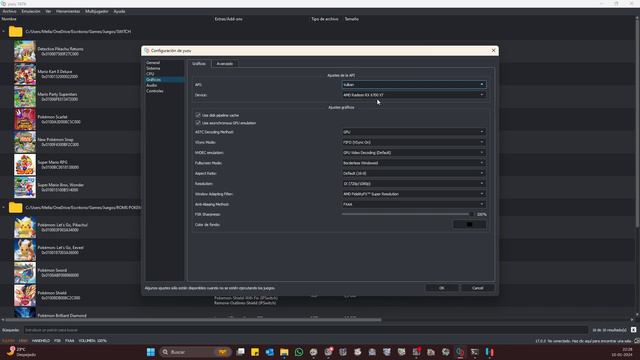Select Mario Kart 8 Deluxe cover thumbnail
This screenshot has width=640, height=360.
click(25, 74)
